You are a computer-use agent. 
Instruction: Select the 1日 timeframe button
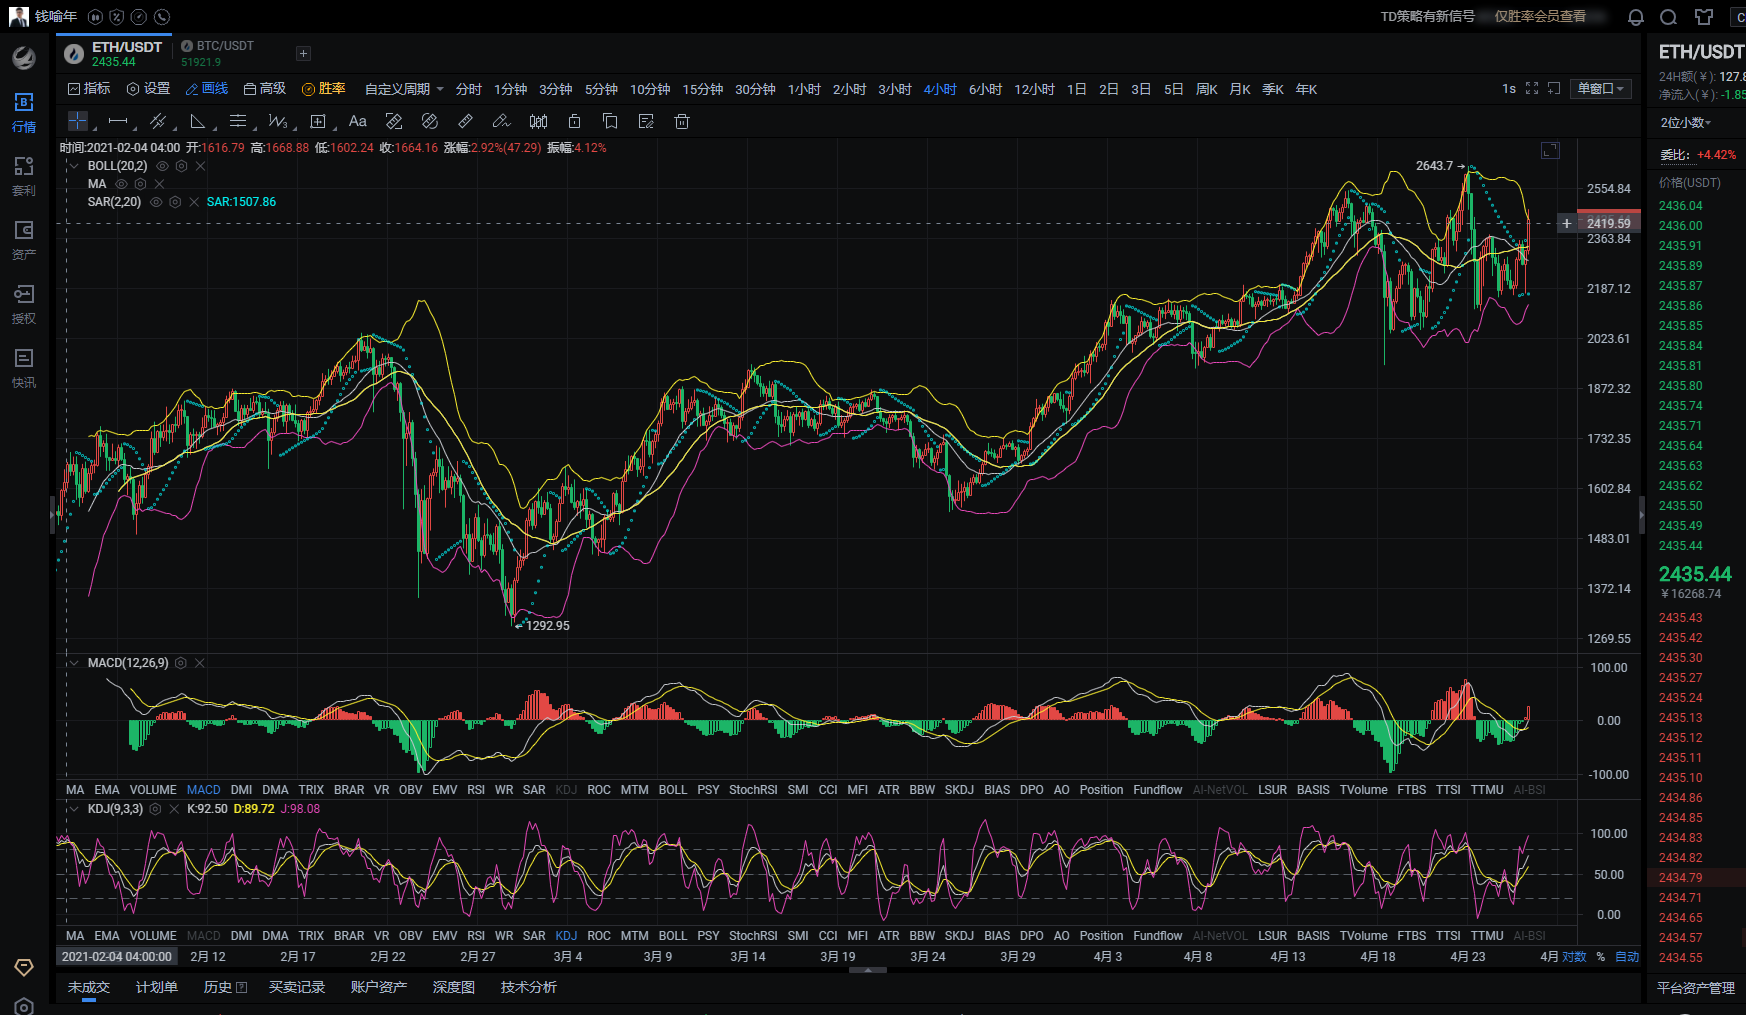tap(1076, 89)
